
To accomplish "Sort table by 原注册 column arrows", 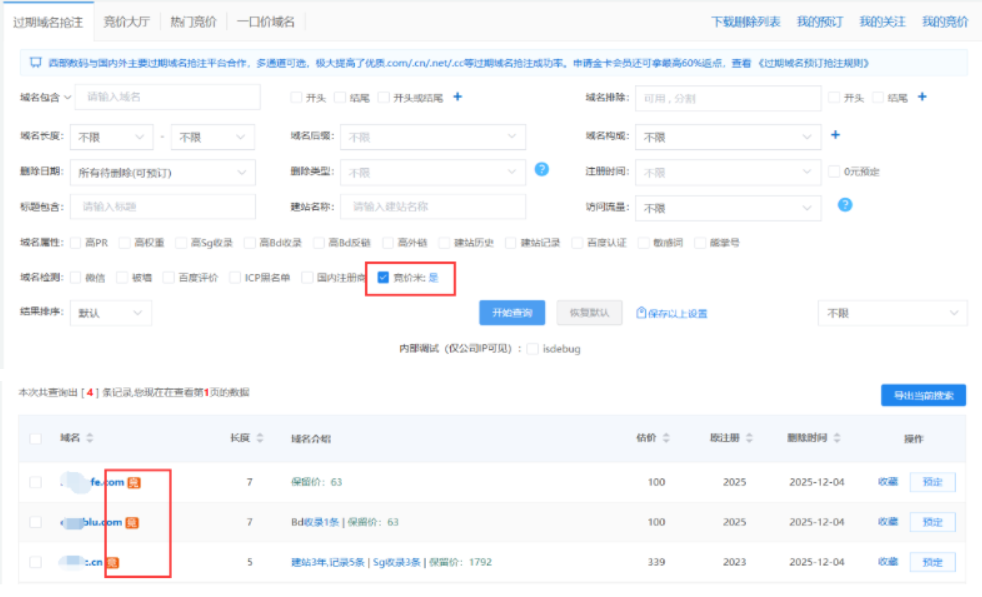I will tap(749, 438).
